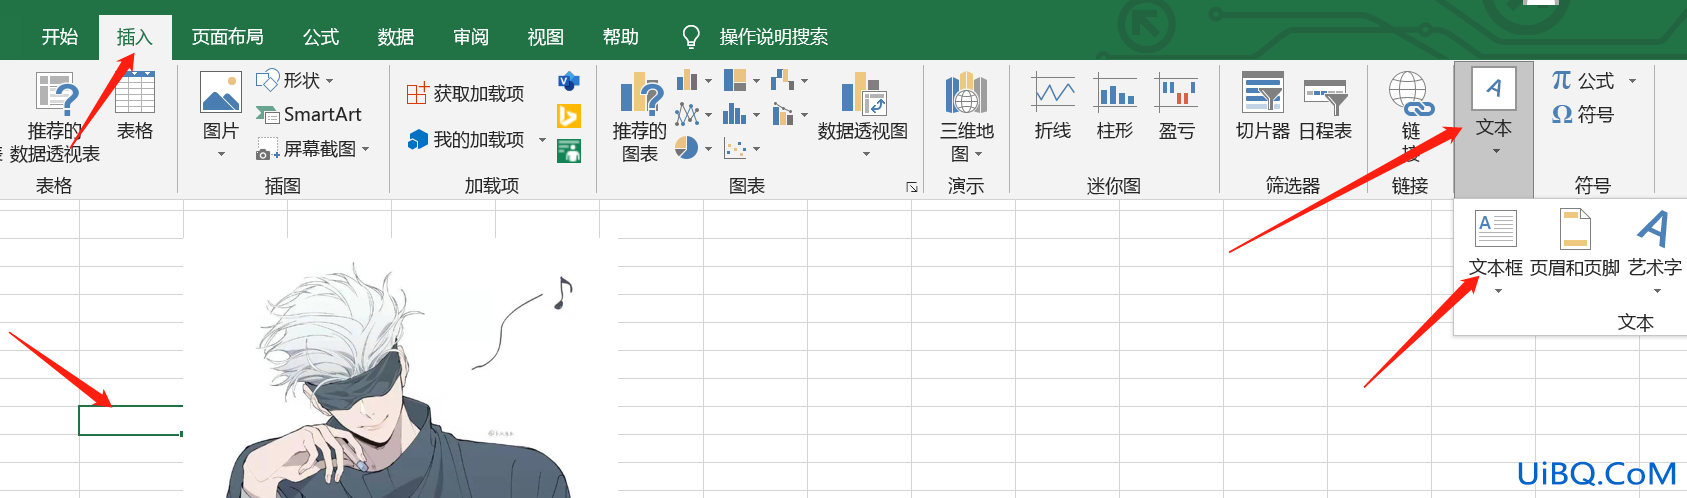The width and height of the screenshot is (1687, 498).
Task: Switch to the Page Layout (页面布局) tab
Action: (228, 37)
